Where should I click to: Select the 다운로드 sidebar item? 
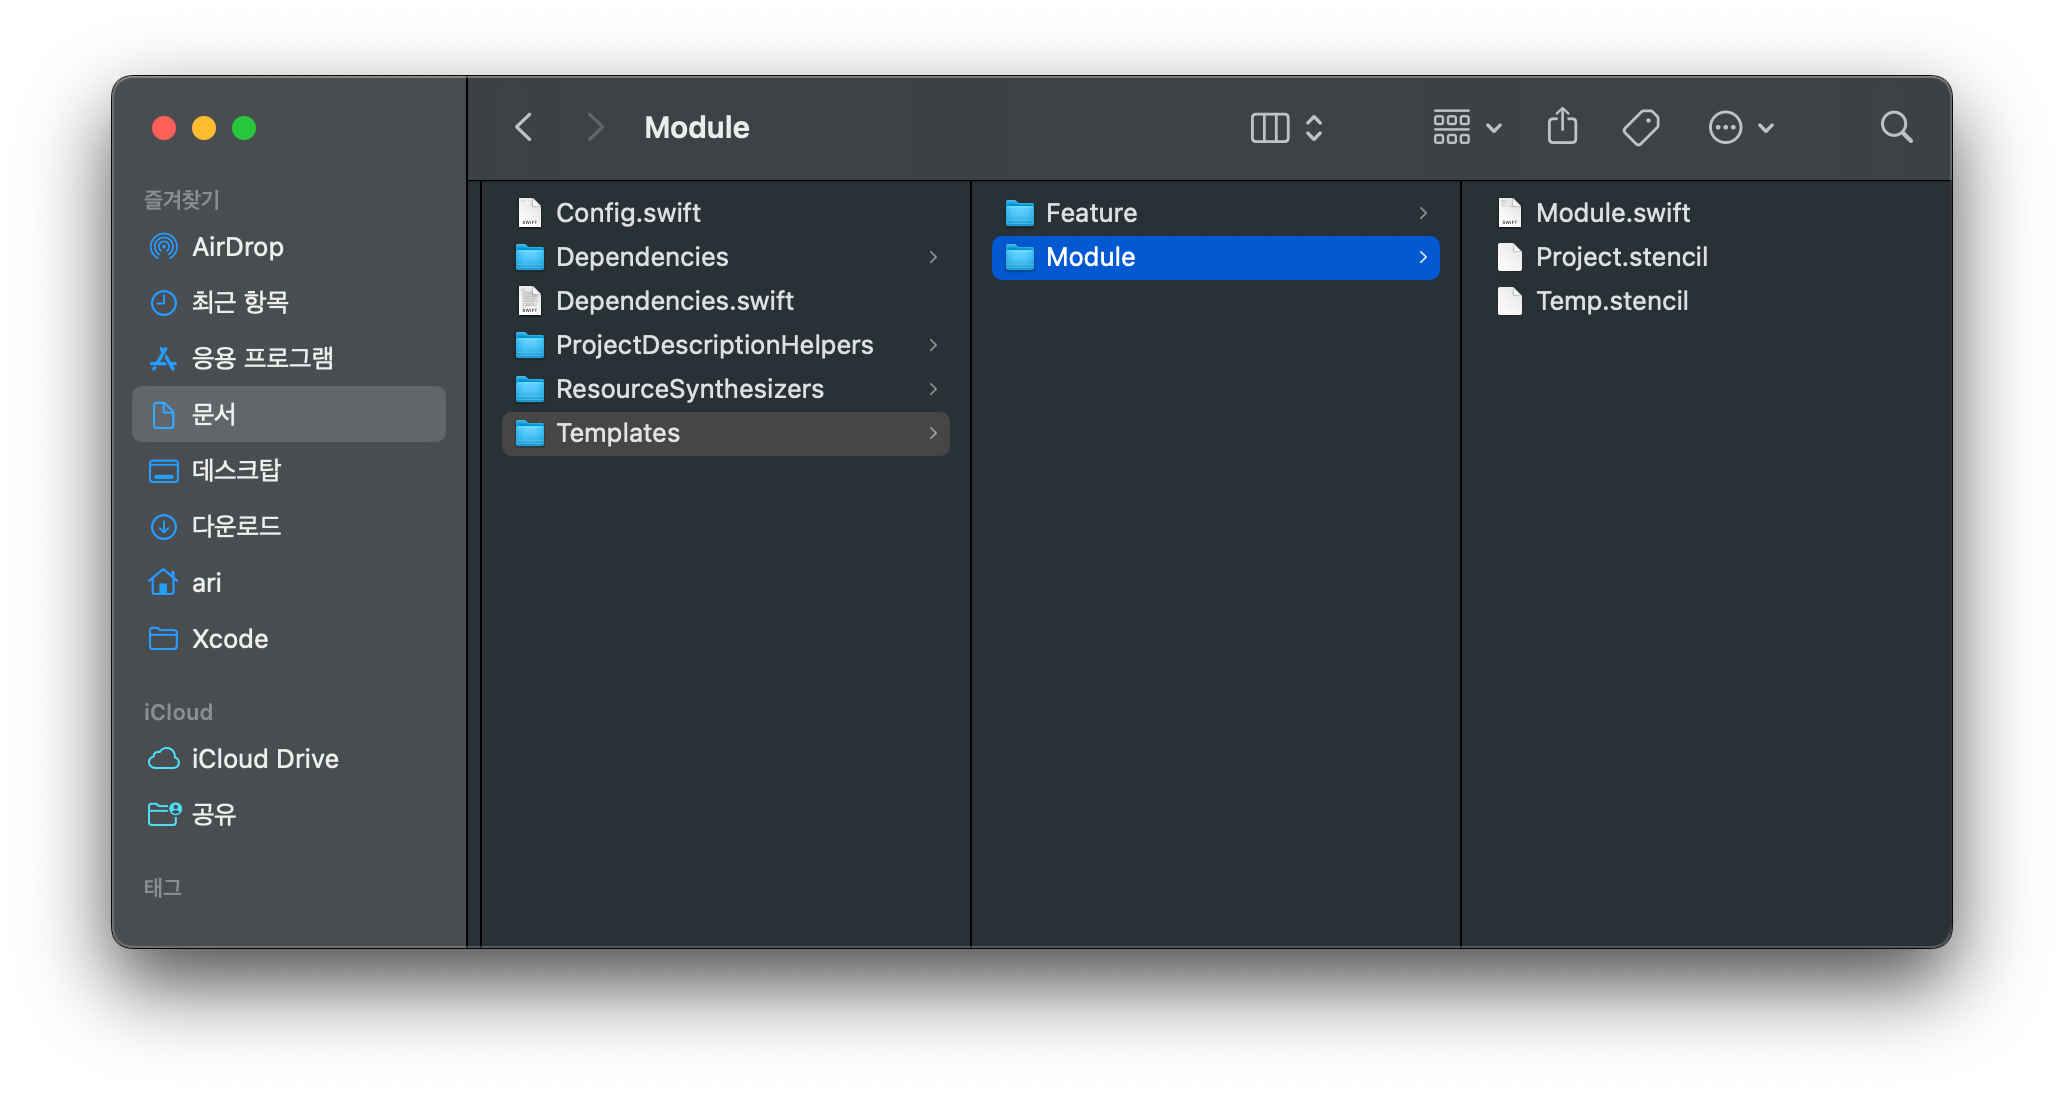[x=236, y=526]
